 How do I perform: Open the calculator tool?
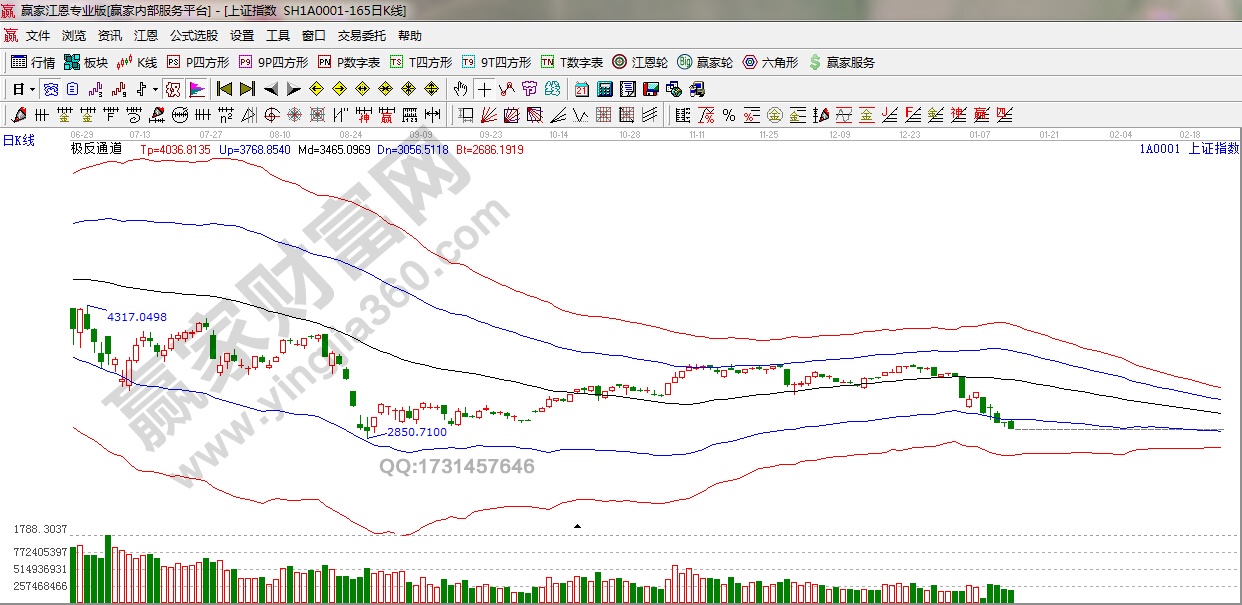pos(605,89)
